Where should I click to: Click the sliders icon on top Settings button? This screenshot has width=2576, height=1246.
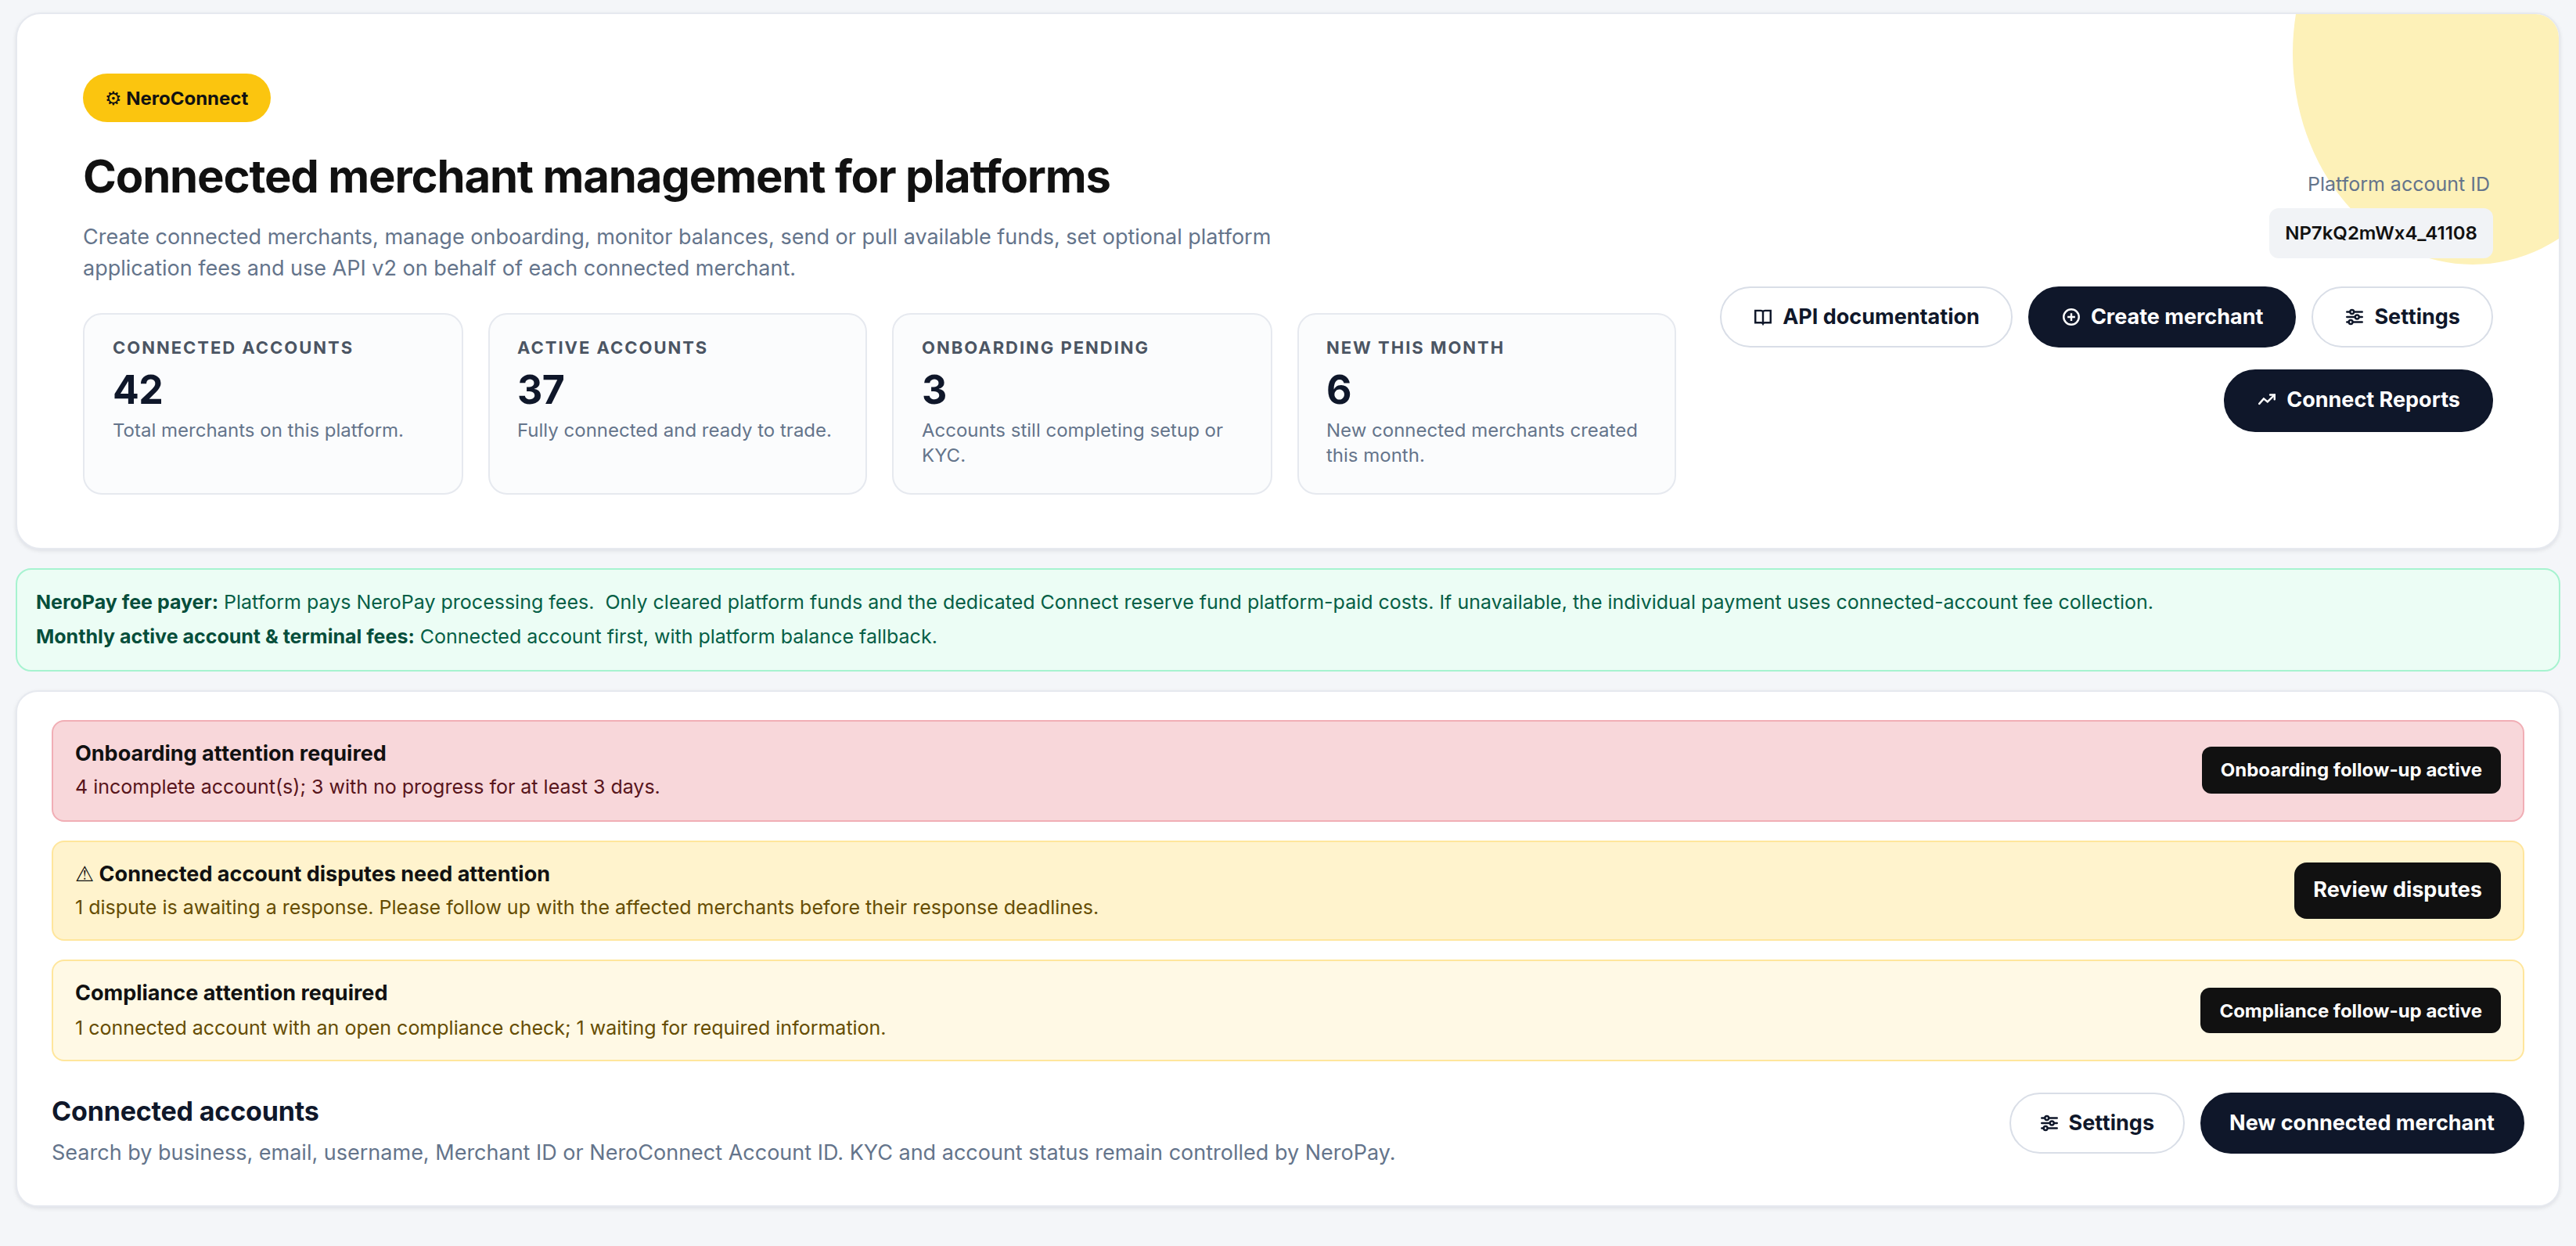2355,317
